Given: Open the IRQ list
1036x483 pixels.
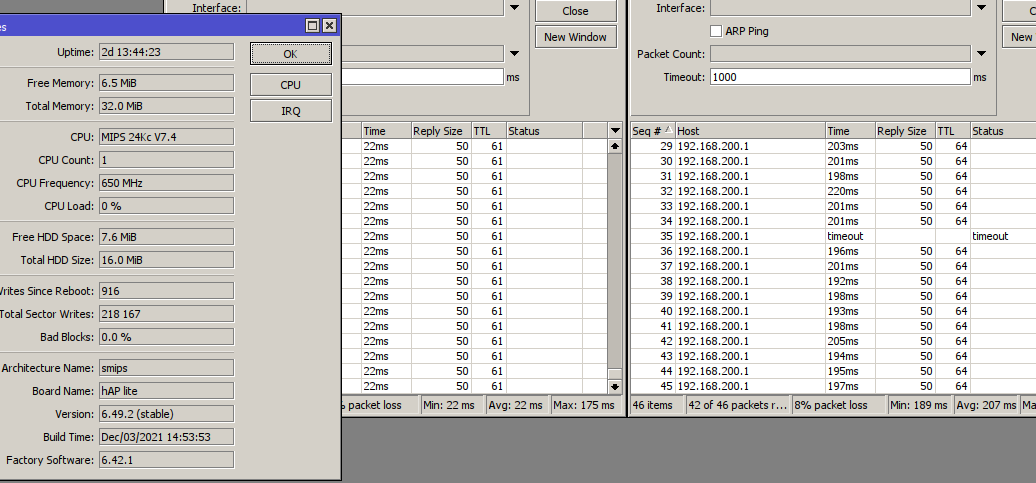Looking at the screenshot, I should coord(291,111).
